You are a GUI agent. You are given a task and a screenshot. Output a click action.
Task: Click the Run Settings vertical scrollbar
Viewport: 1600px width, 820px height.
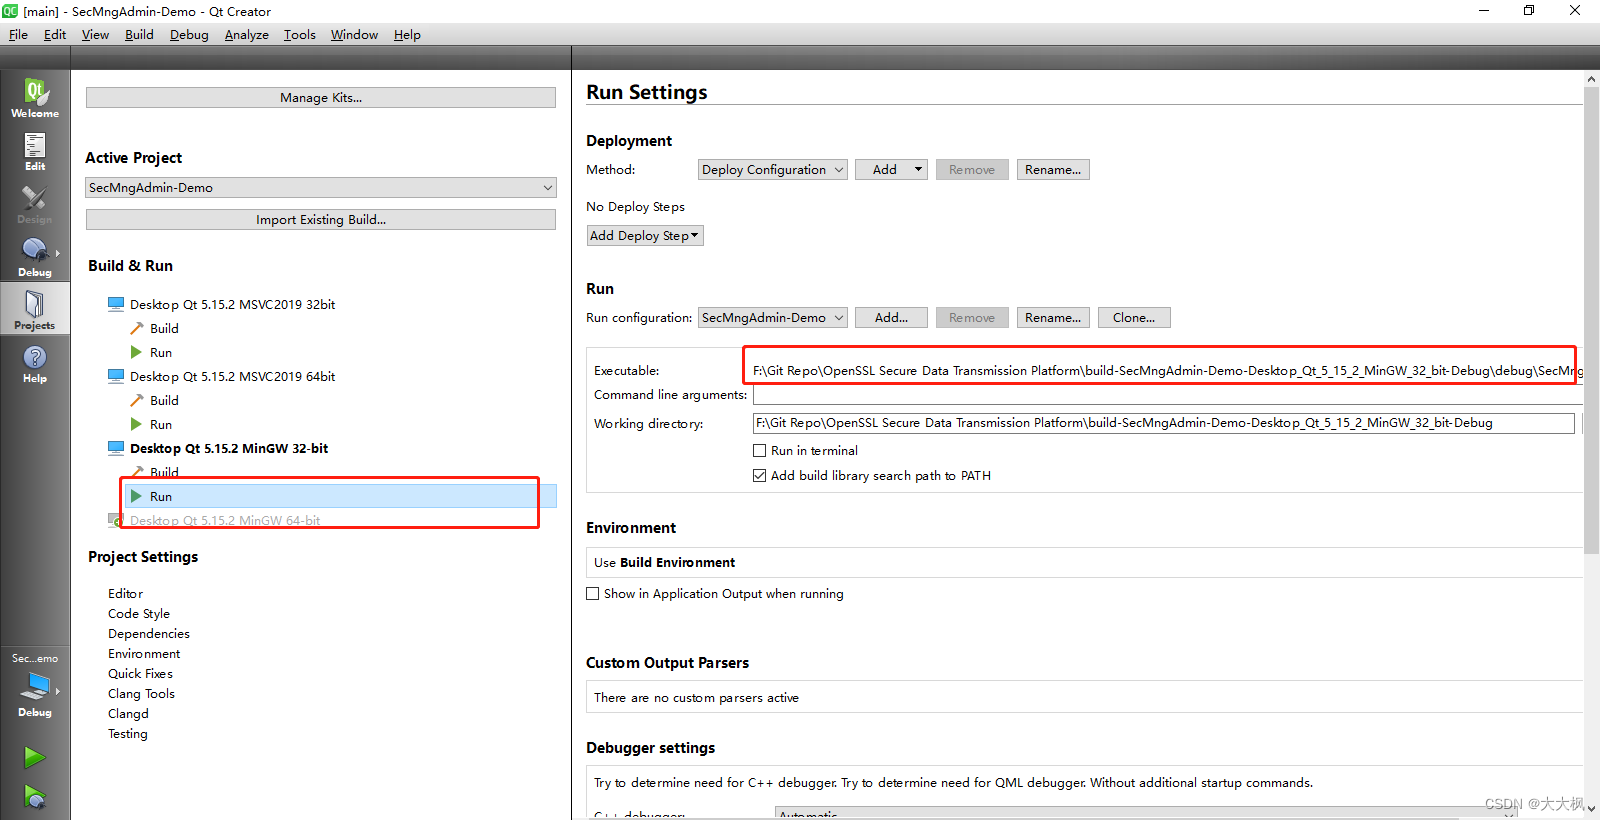click(x=1591, y=320)
